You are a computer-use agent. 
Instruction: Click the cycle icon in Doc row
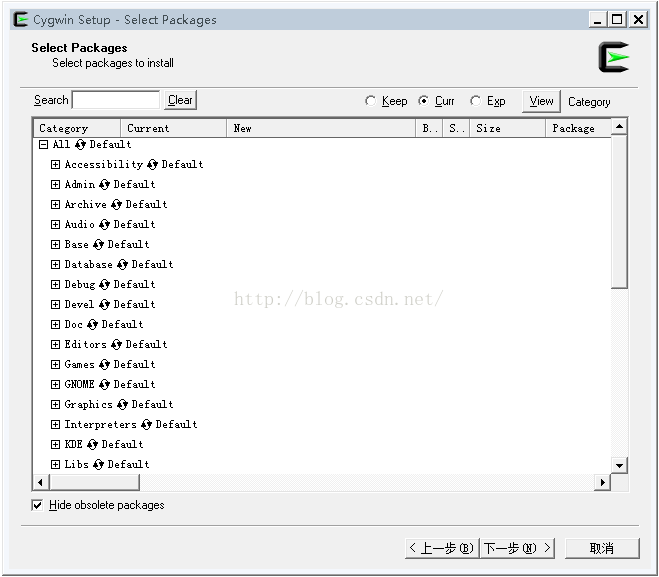click(x=92, y=324)
